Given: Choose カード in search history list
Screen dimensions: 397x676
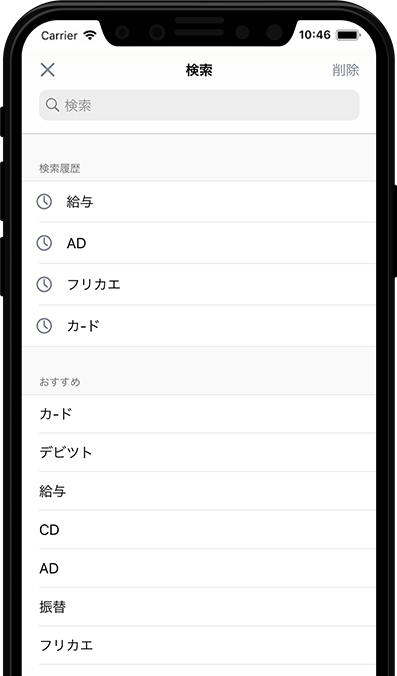Looking at the screenshot, I should 199,326.
